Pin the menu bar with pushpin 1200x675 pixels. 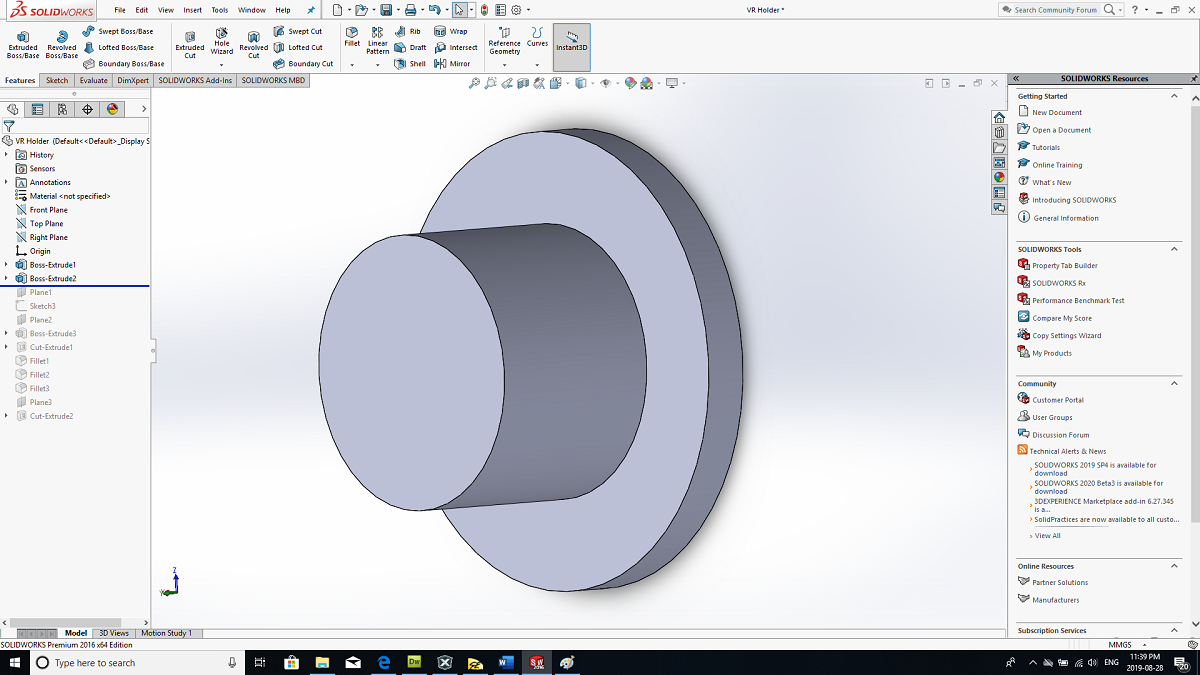[310, 10]
